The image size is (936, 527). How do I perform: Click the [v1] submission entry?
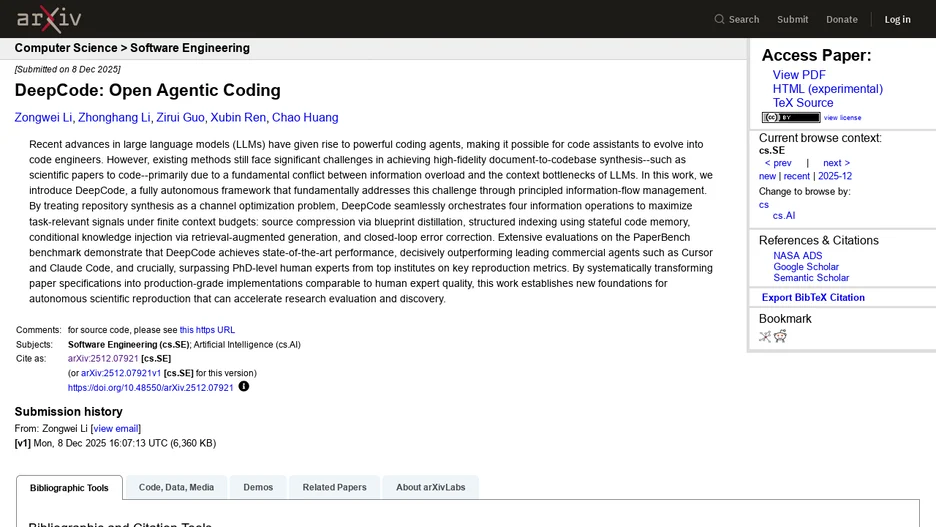pos(115,443)
